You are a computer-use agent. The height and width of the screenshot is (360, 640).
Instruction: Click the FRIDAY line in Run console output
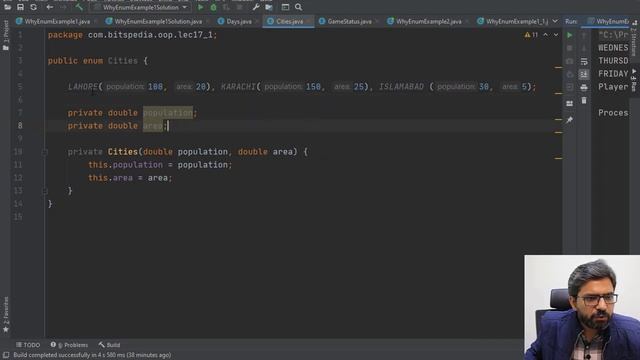tap(613, 74)
